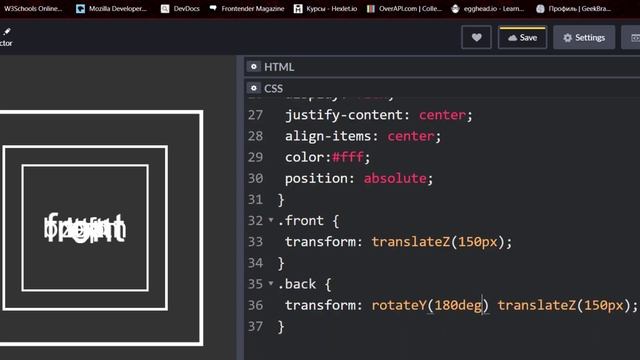The width and height of the screenshot is (640, 360).
Task: Open Профиль GeekBrains bookmark
Action: (573, 9)
